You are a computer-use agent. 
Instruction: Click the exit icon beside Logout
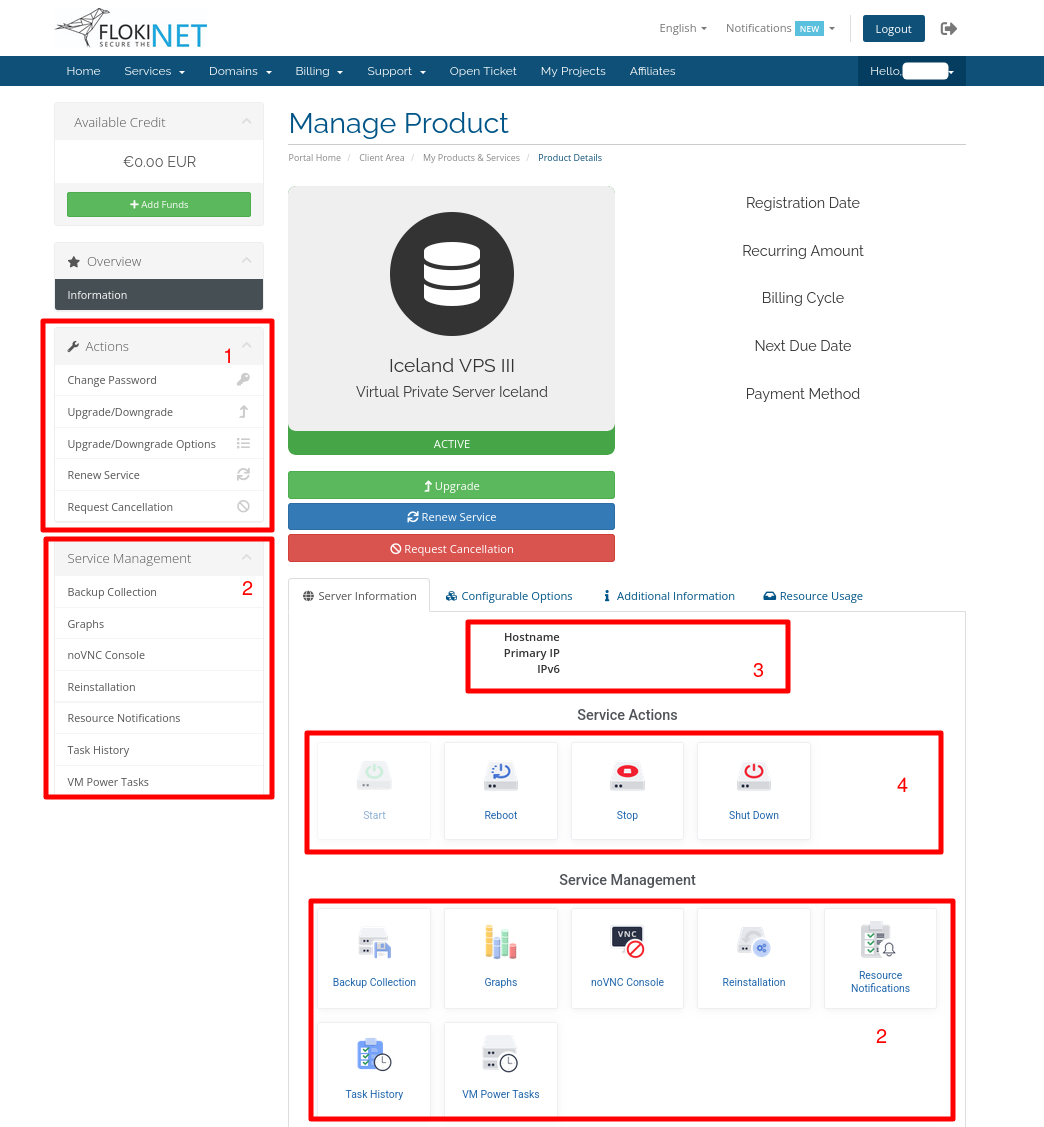pyautogui.click(x=949, y=29)
